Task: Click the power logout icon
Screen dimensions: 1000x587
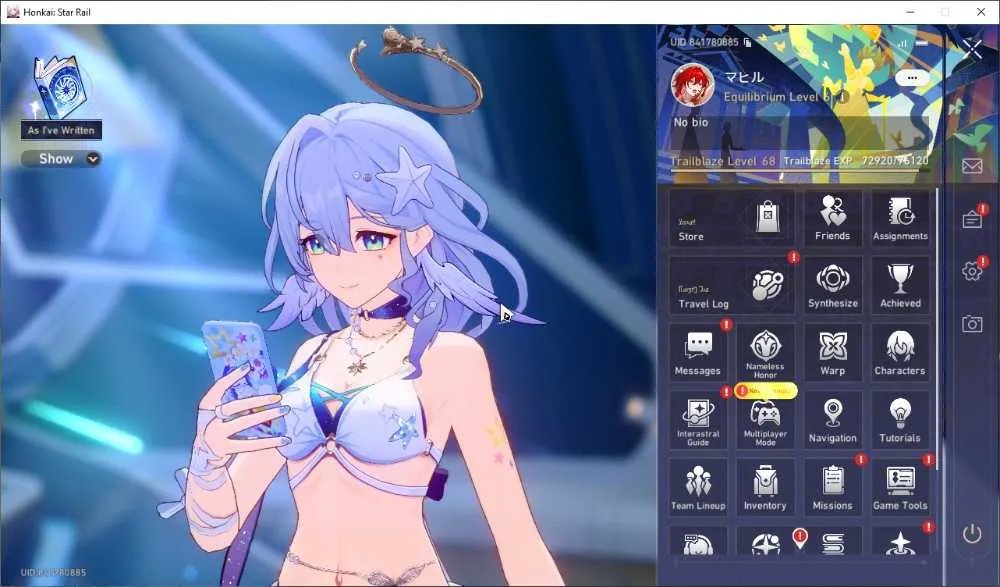Action: pyautogui.click(x=972, y=533)
